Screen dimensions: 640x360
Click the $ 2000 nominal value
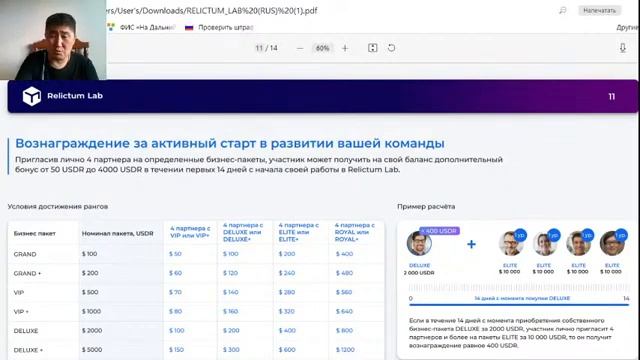(x=92, y=330)
